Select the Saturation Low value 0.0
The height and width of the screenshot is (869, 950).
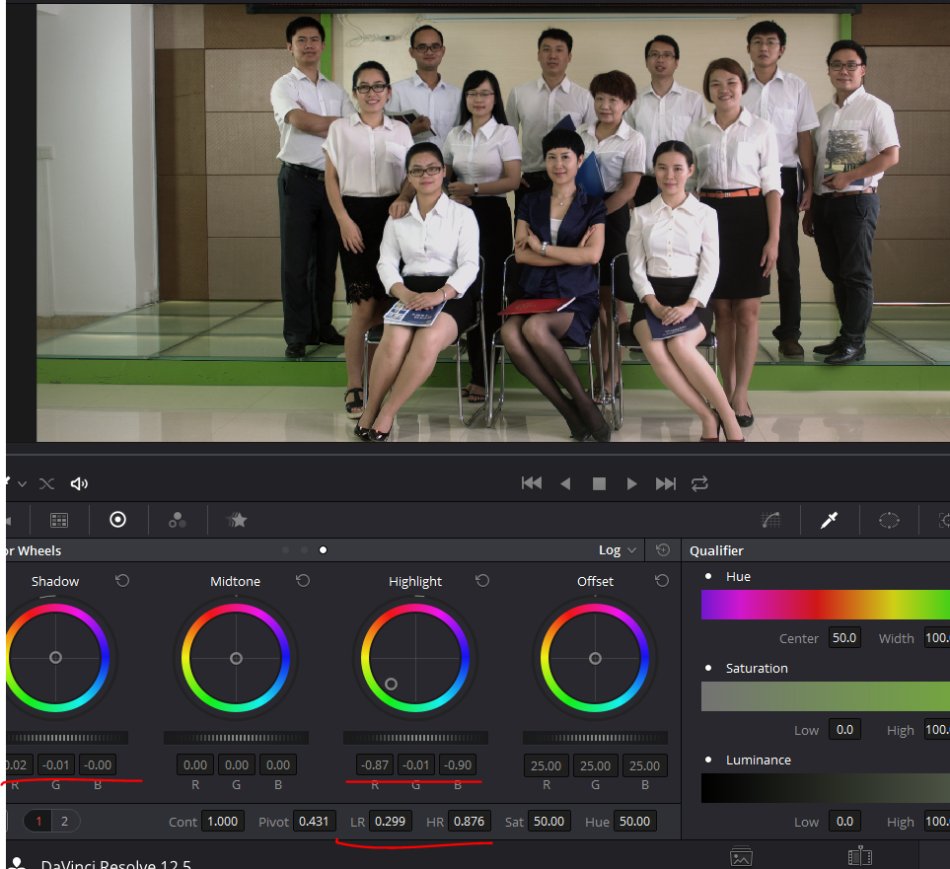pos(845,730)
